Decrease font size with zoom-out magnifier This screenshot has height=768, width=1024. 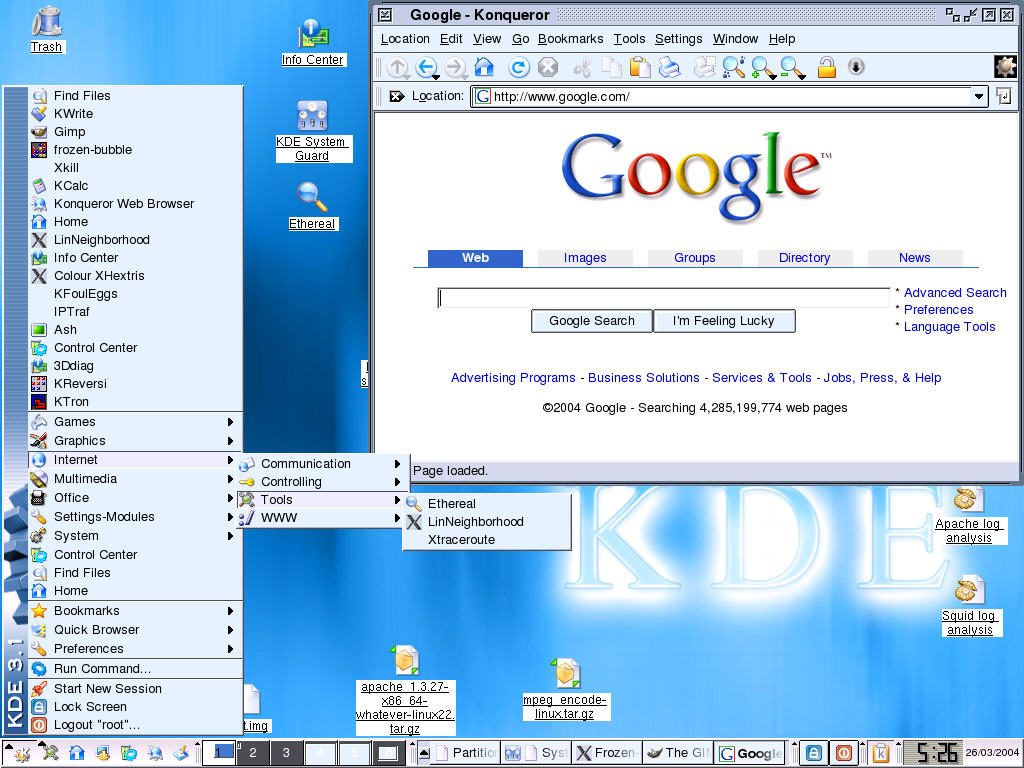pyautogui.click(x=792, y=67)
